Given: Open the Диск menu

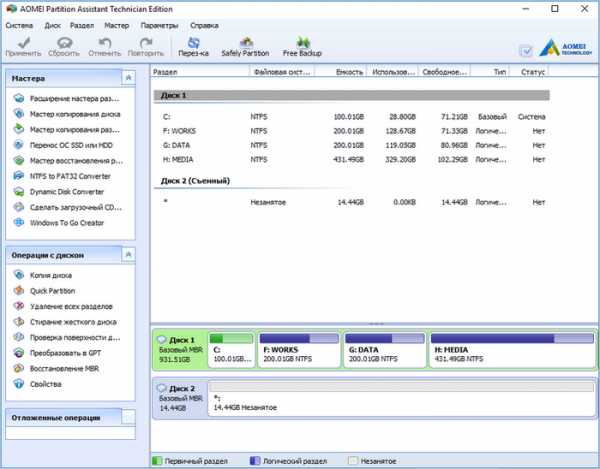Looking at the screenshot, I should tap(52, 26).
